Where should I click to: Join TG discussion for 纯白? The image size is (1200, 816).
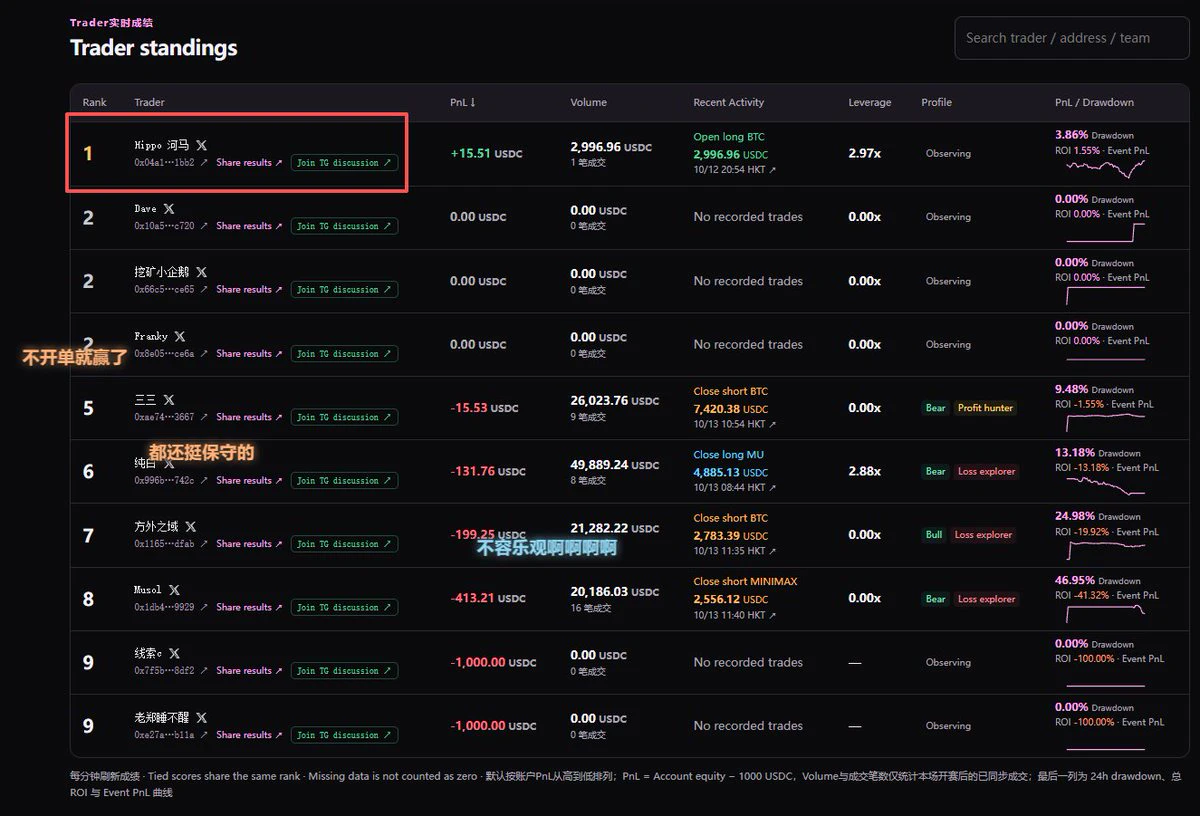point(344,481)
